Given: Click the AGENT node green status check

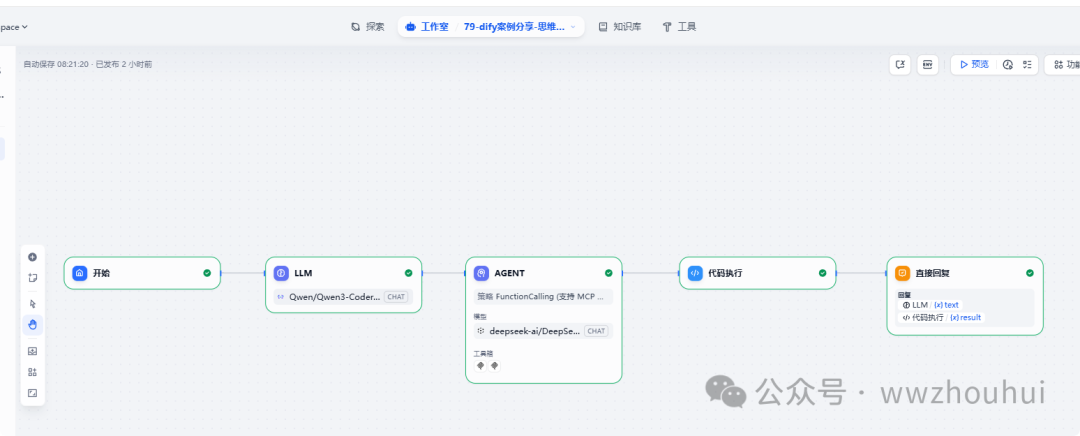Looking at the screenshot, I should 608,273.
